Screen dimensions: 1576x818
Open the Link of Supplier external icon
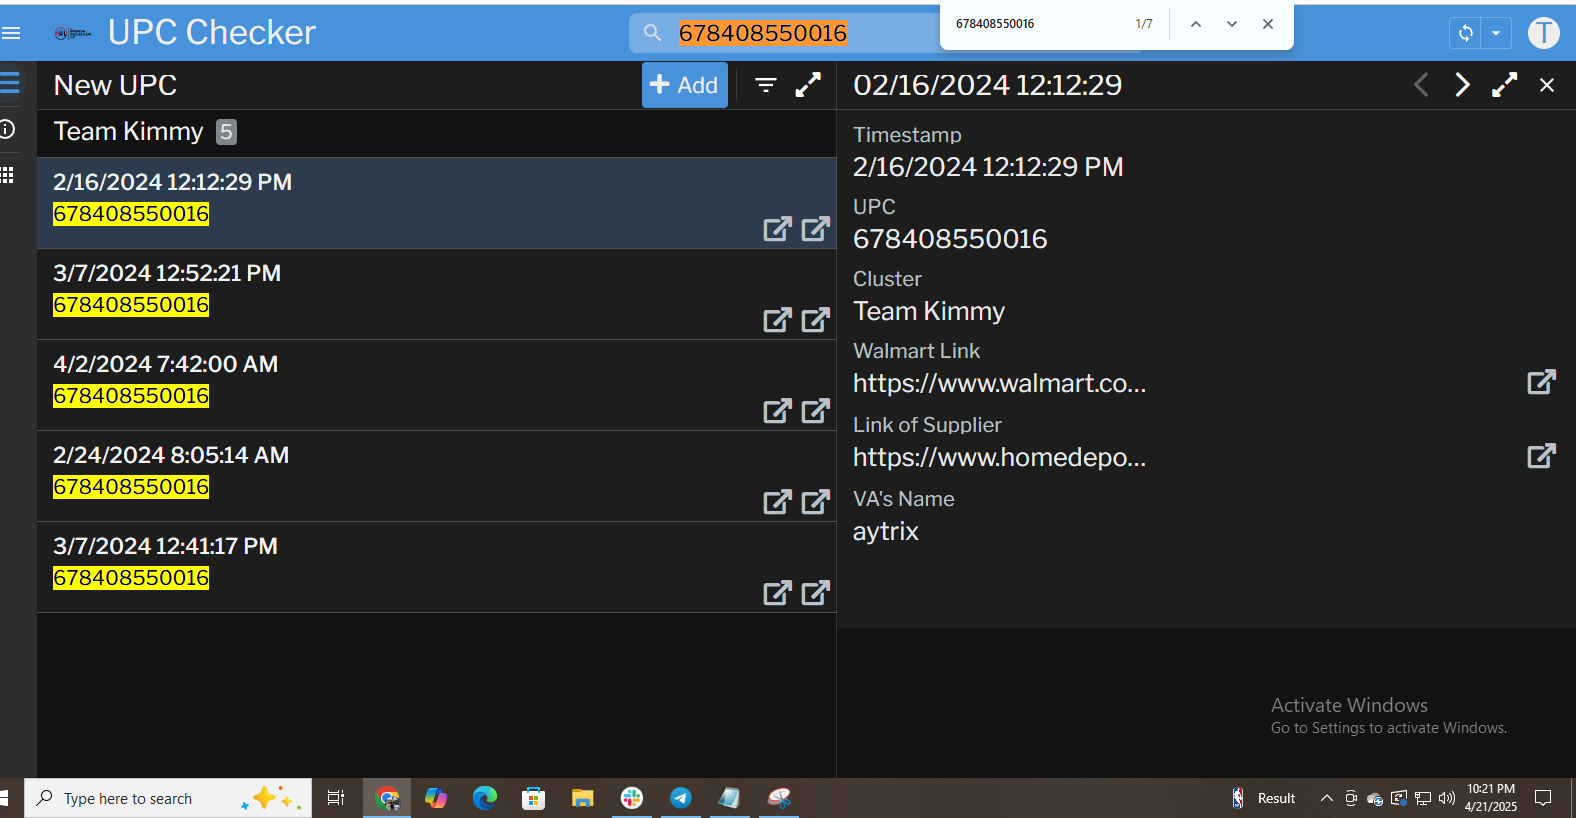coord(1541,456)
